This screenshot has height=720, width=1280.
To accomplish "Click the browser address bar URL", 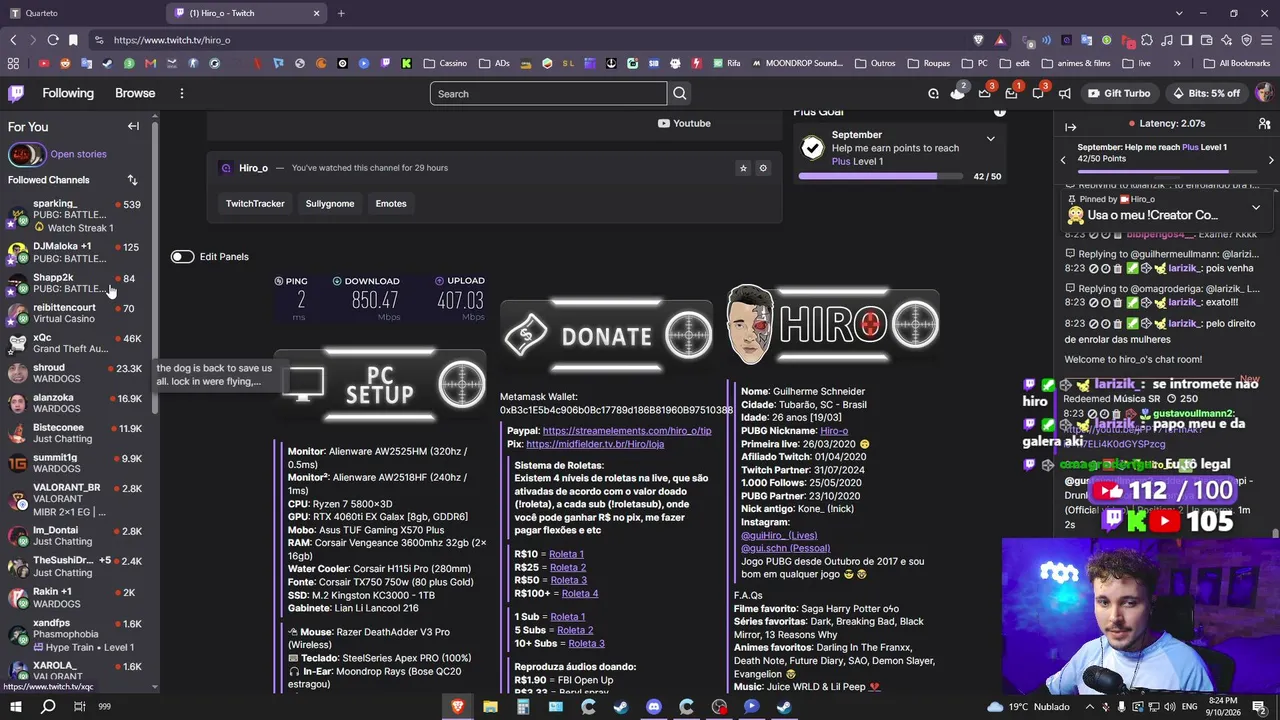I will tap(172, 40).
